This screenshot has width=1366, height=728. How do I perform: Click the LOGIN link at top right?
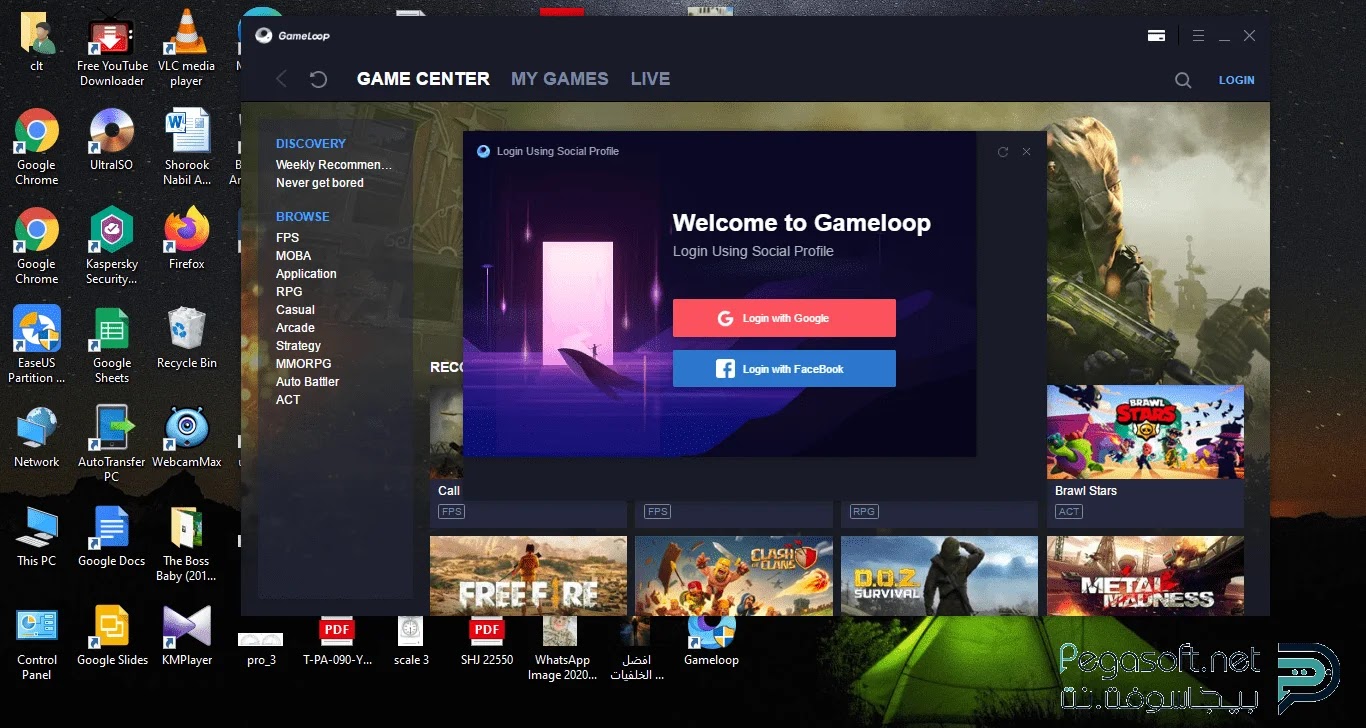[1236, 80]
